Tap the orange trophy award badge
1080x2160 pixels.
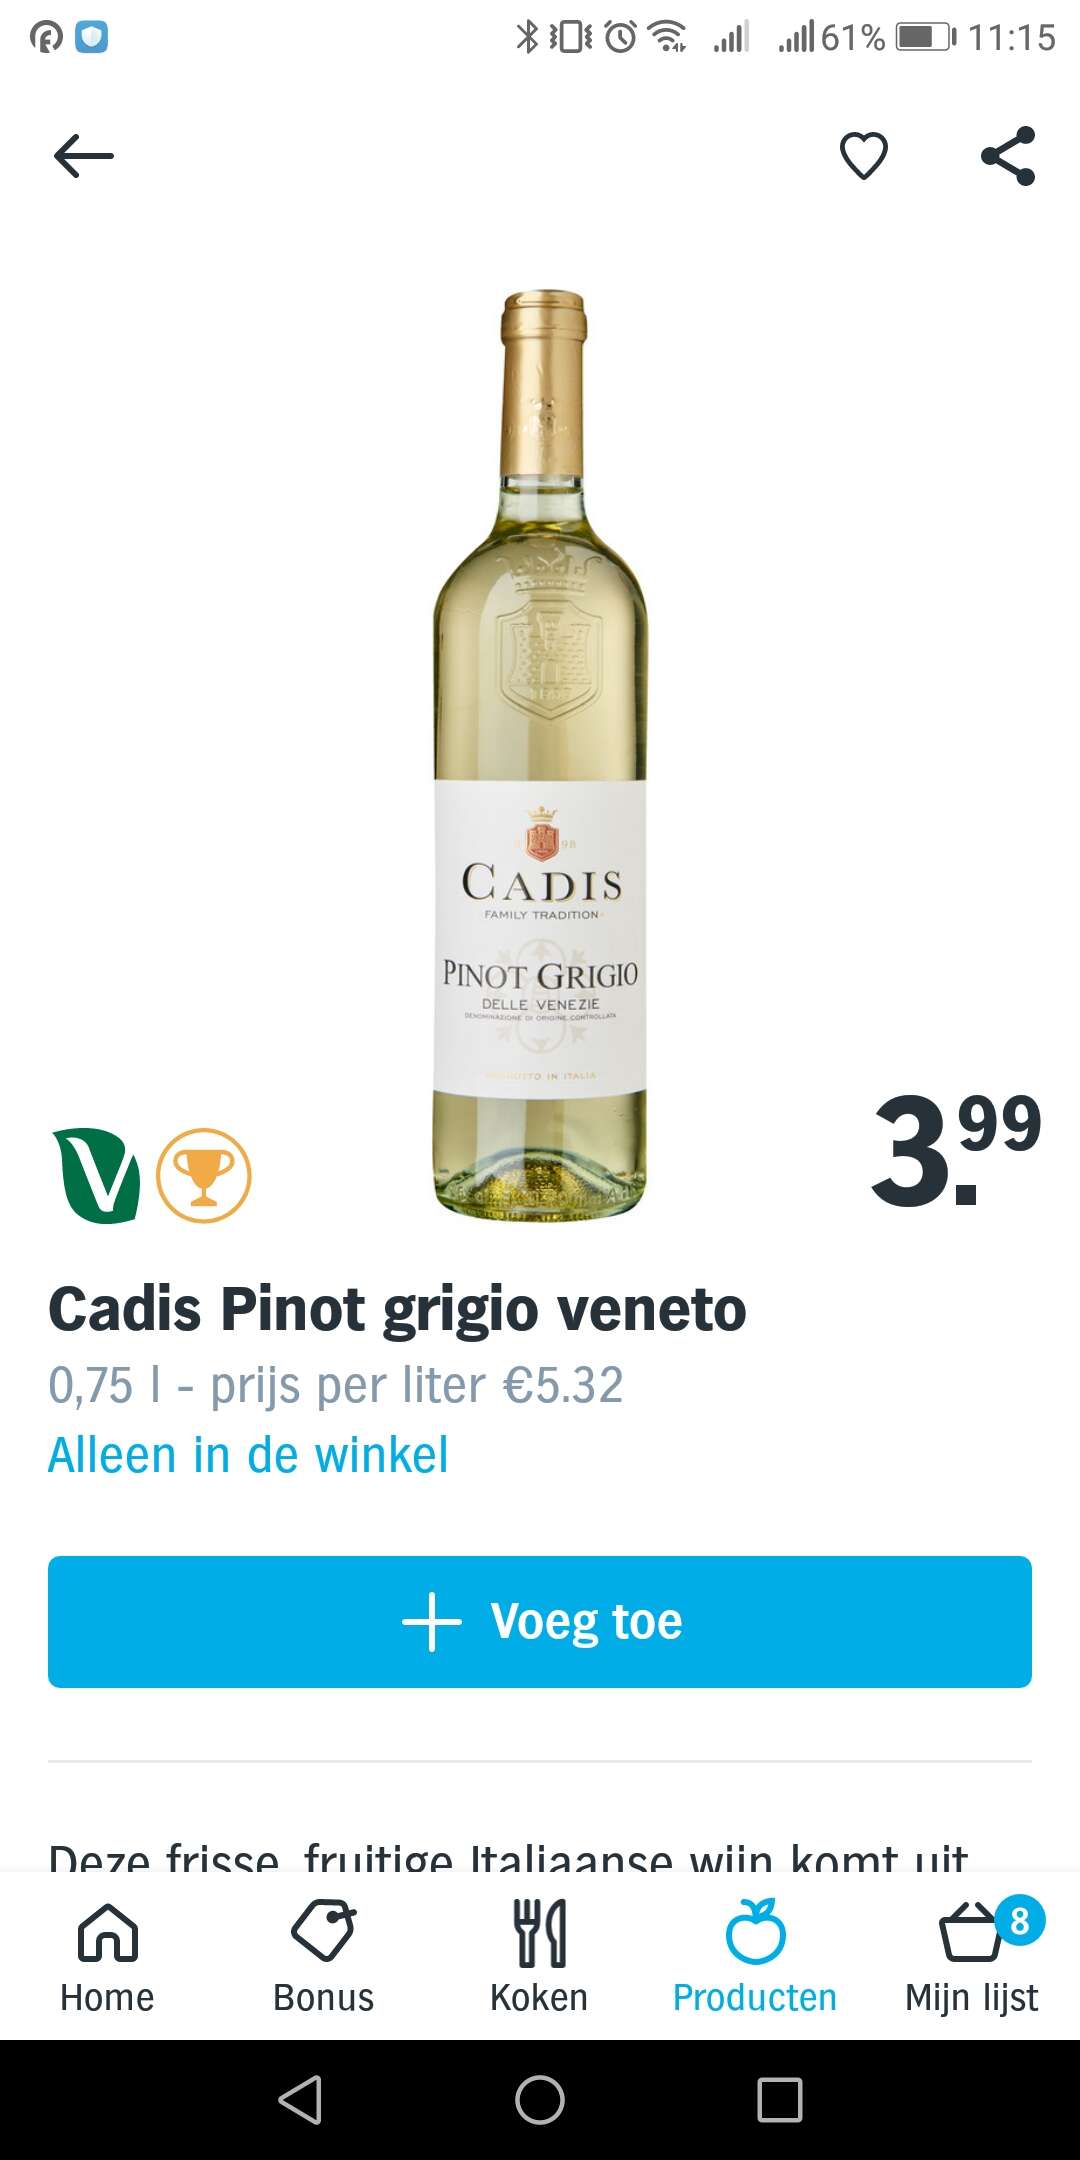pos(204,1175)
